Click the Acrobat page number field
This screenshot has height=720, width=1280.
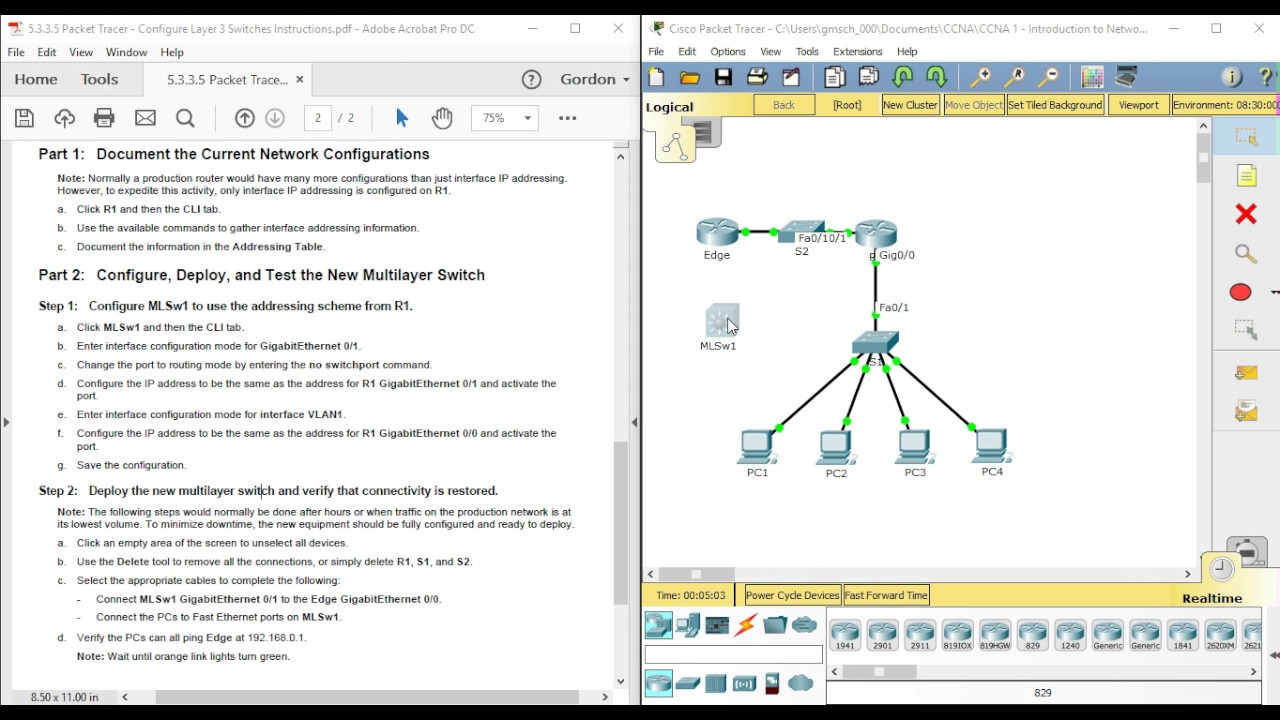click(318, 118)
